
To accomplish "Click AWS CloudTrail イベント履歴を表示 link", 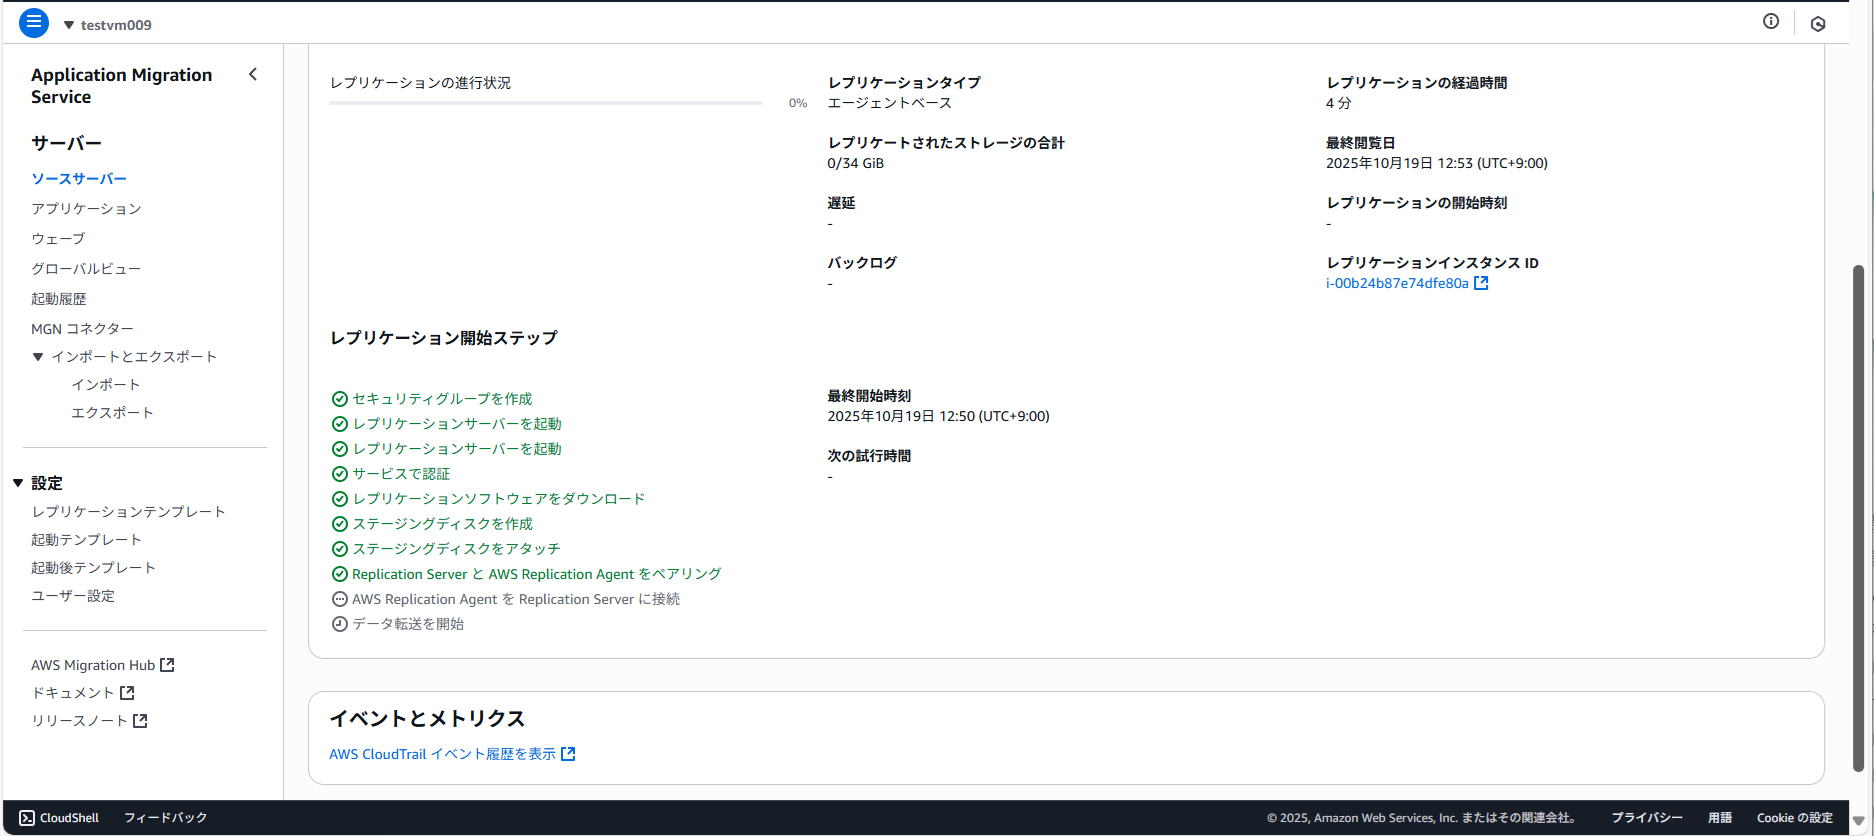I will tap(442, 754).
